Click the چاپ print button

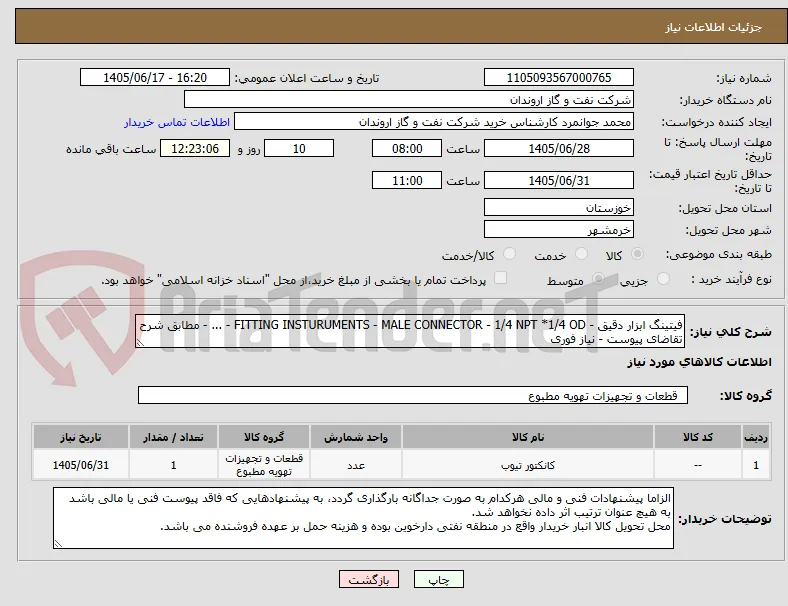pyautogui.click(x=439, y=579)
